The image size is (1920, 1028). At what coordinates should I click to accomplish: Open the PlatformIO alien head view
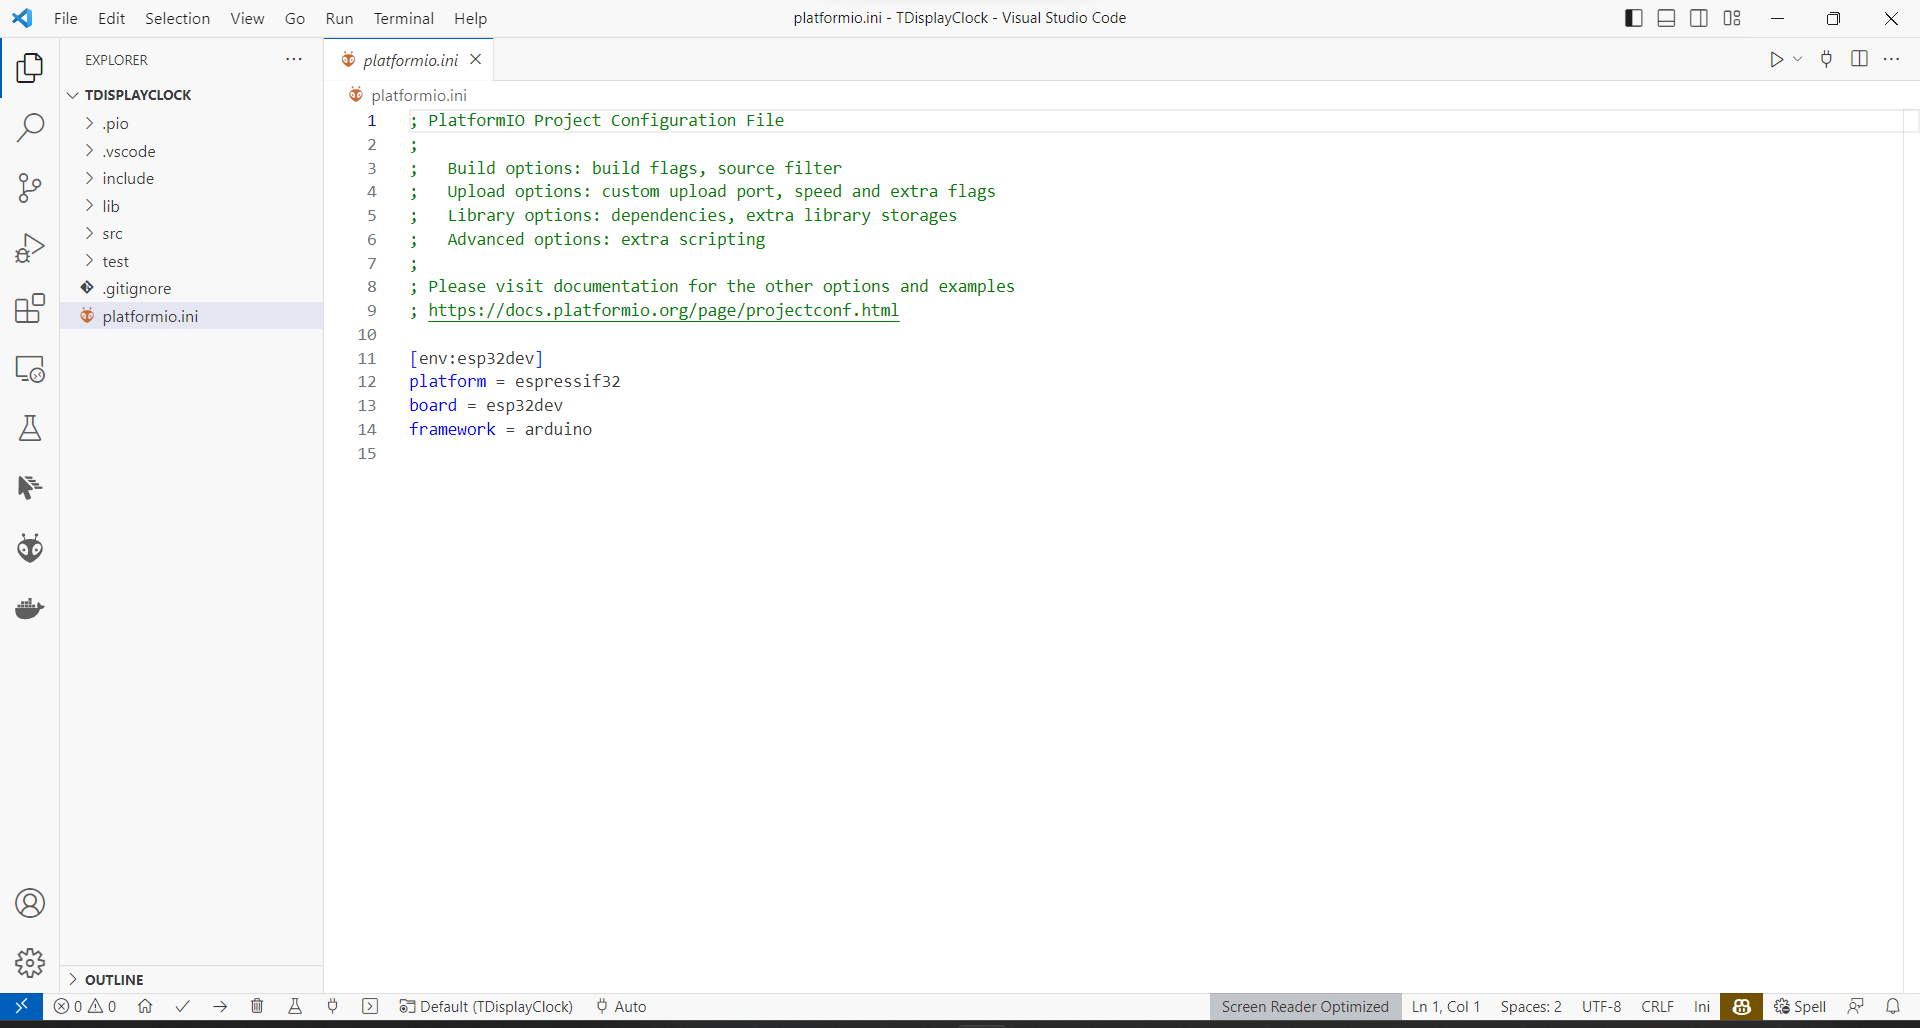30,548
